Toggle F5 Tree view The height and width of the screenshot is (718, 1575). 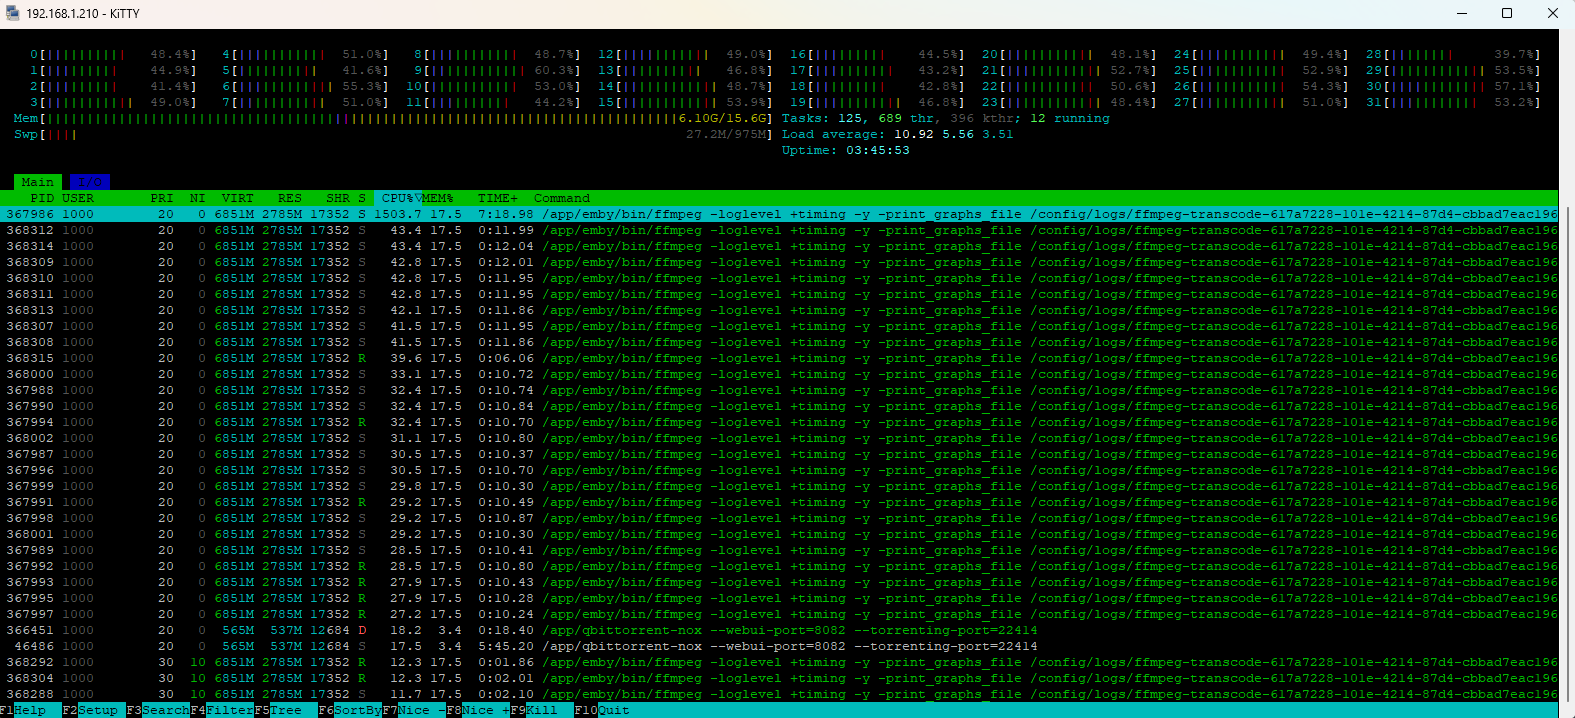click(x=278, y=710)
